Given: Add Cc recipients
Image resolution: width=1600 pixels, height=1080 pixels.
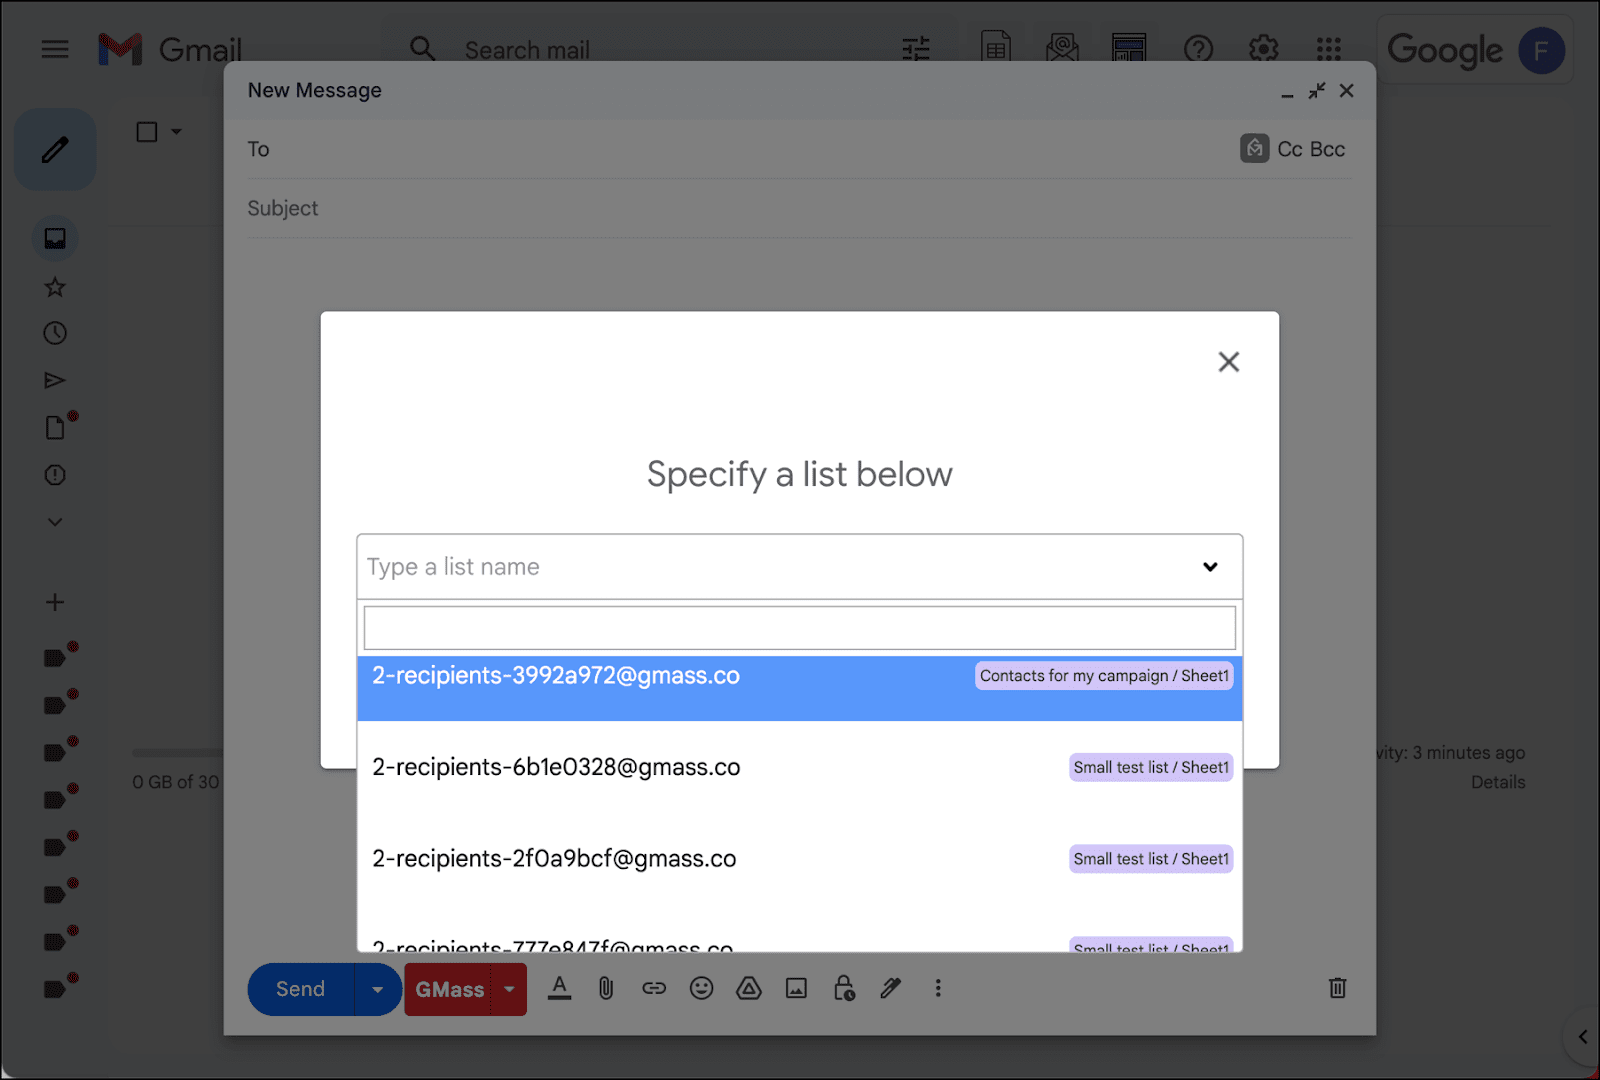Looking at the screenshot, I should (1289, 149).
